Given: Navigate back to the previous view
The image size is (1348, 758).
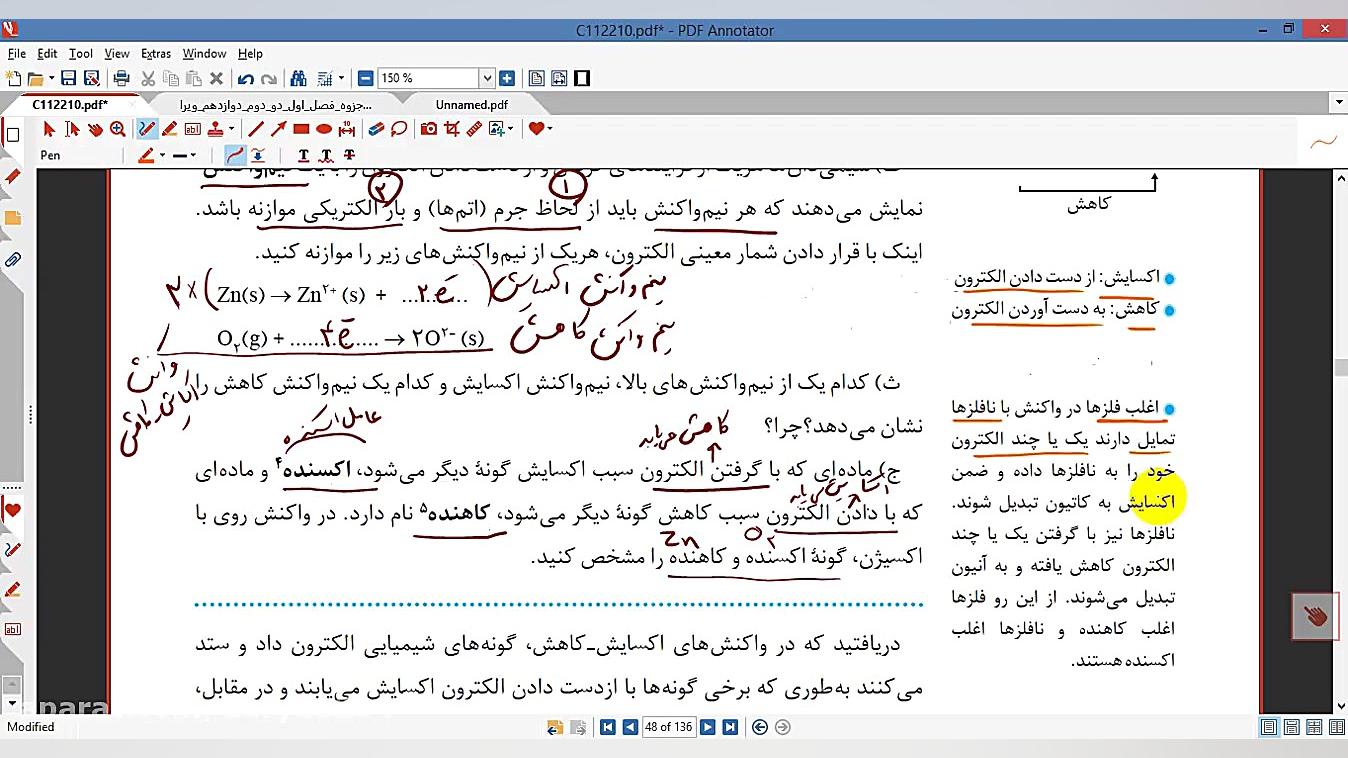Looking at the screenshot, I should click(x=760, y=727).
